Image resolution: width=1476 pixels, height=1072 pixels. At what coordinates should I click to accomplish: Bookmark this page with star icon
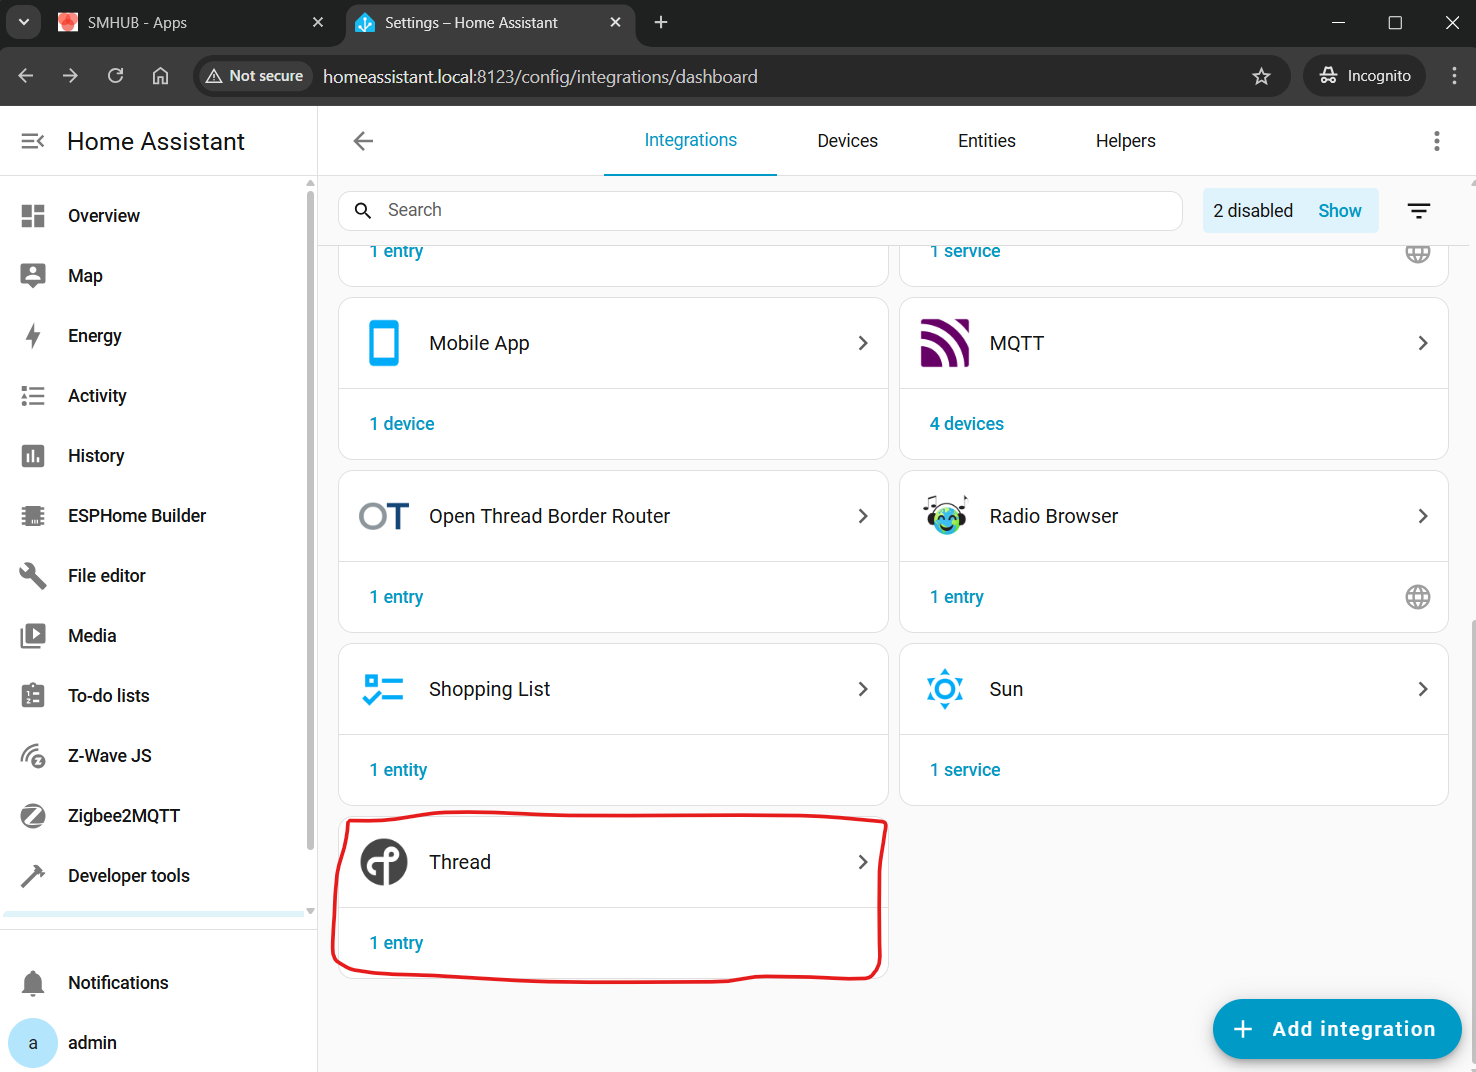tap(1261, 76)
